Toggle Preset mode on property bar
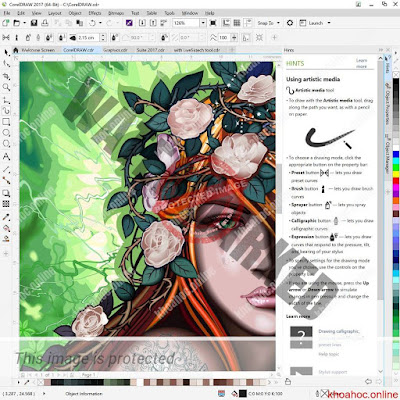Viewport: 400px width, 400px height. pos(6,37)
